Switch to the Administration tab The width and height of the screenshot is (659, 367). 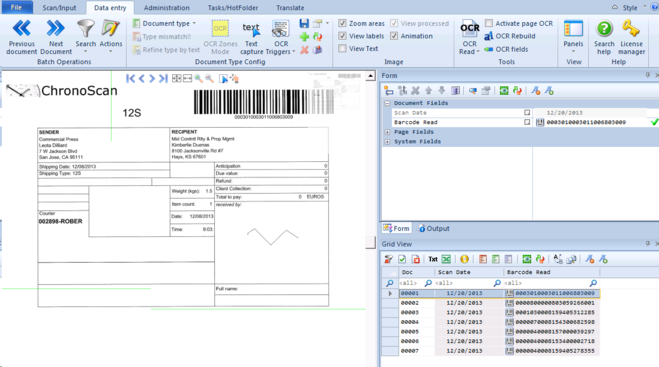(166, 8)
